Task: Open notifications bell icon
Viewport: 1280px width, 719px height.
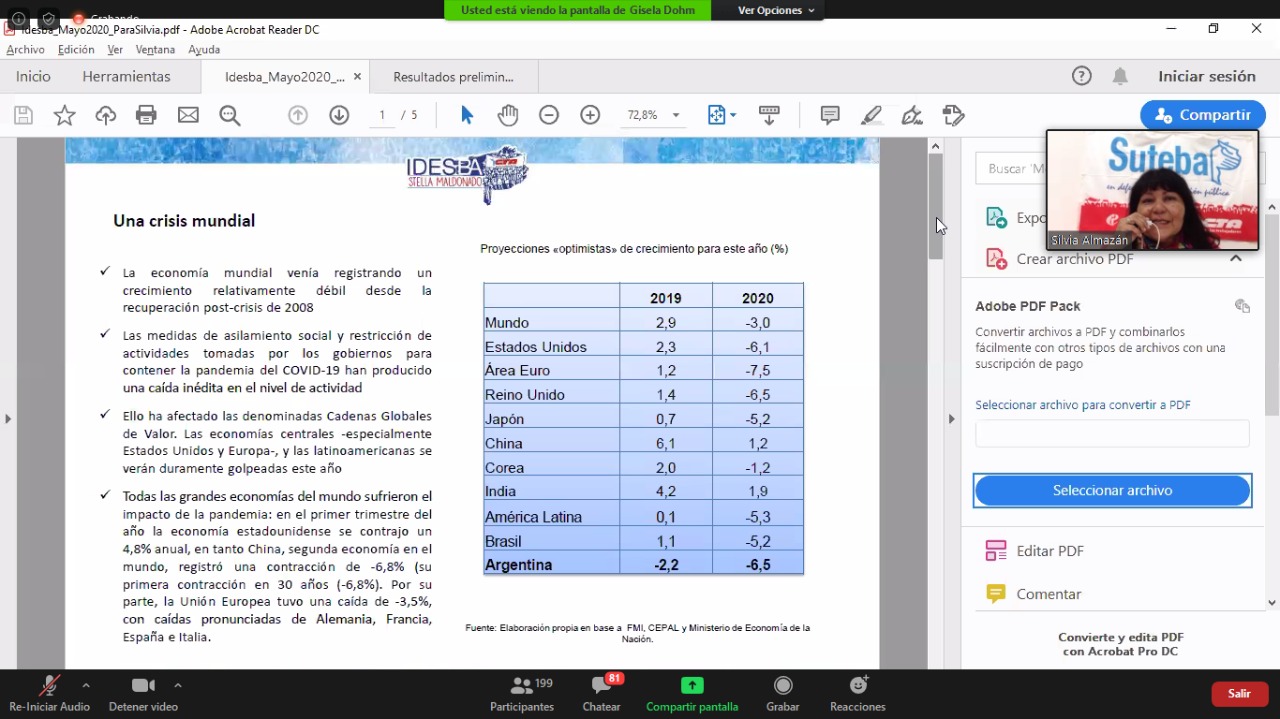Action: [1120, 76]
